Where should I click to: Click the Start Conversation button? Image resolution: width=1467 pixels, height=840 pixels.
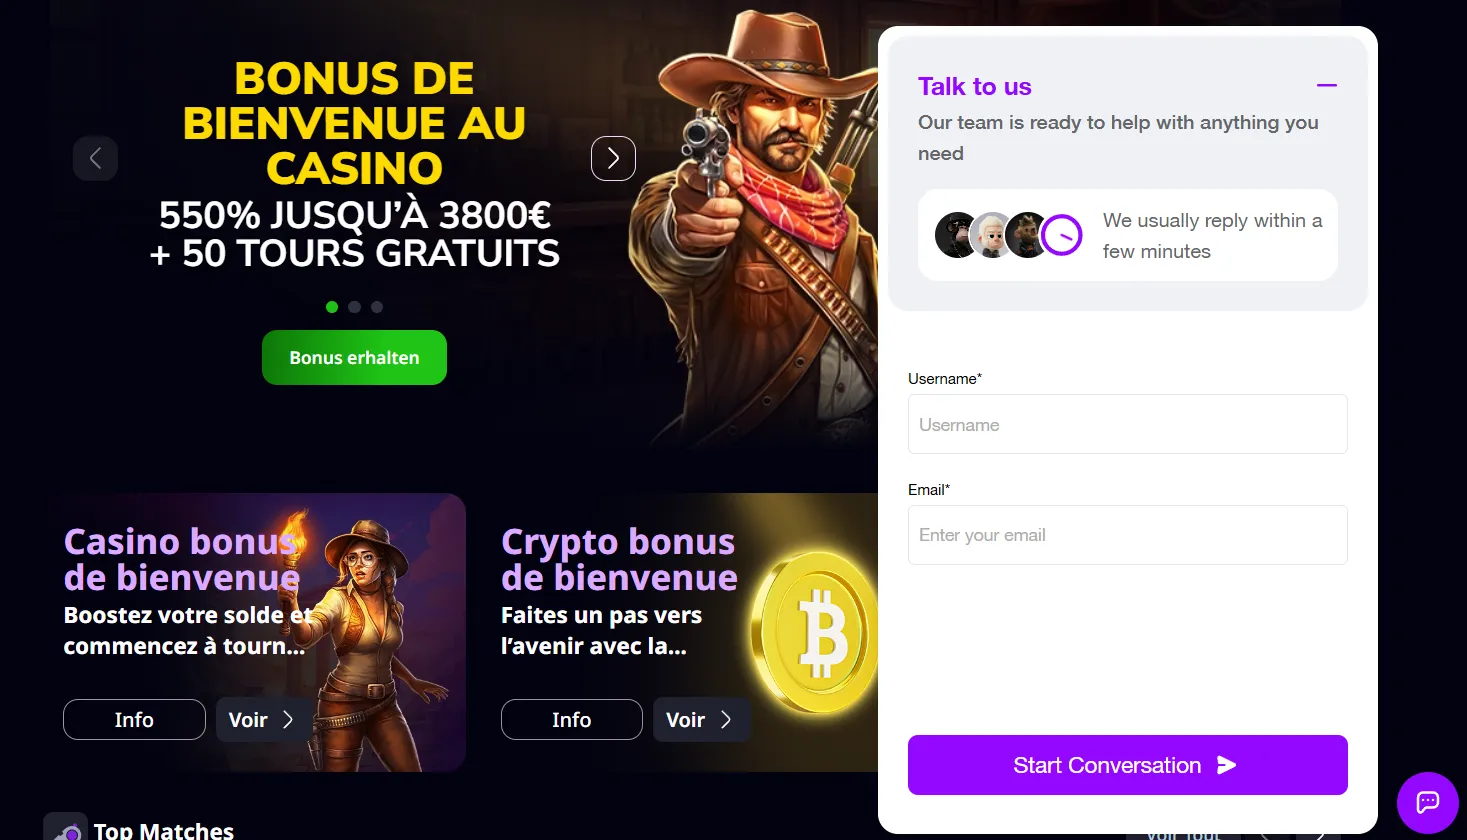pos(1127,765)
